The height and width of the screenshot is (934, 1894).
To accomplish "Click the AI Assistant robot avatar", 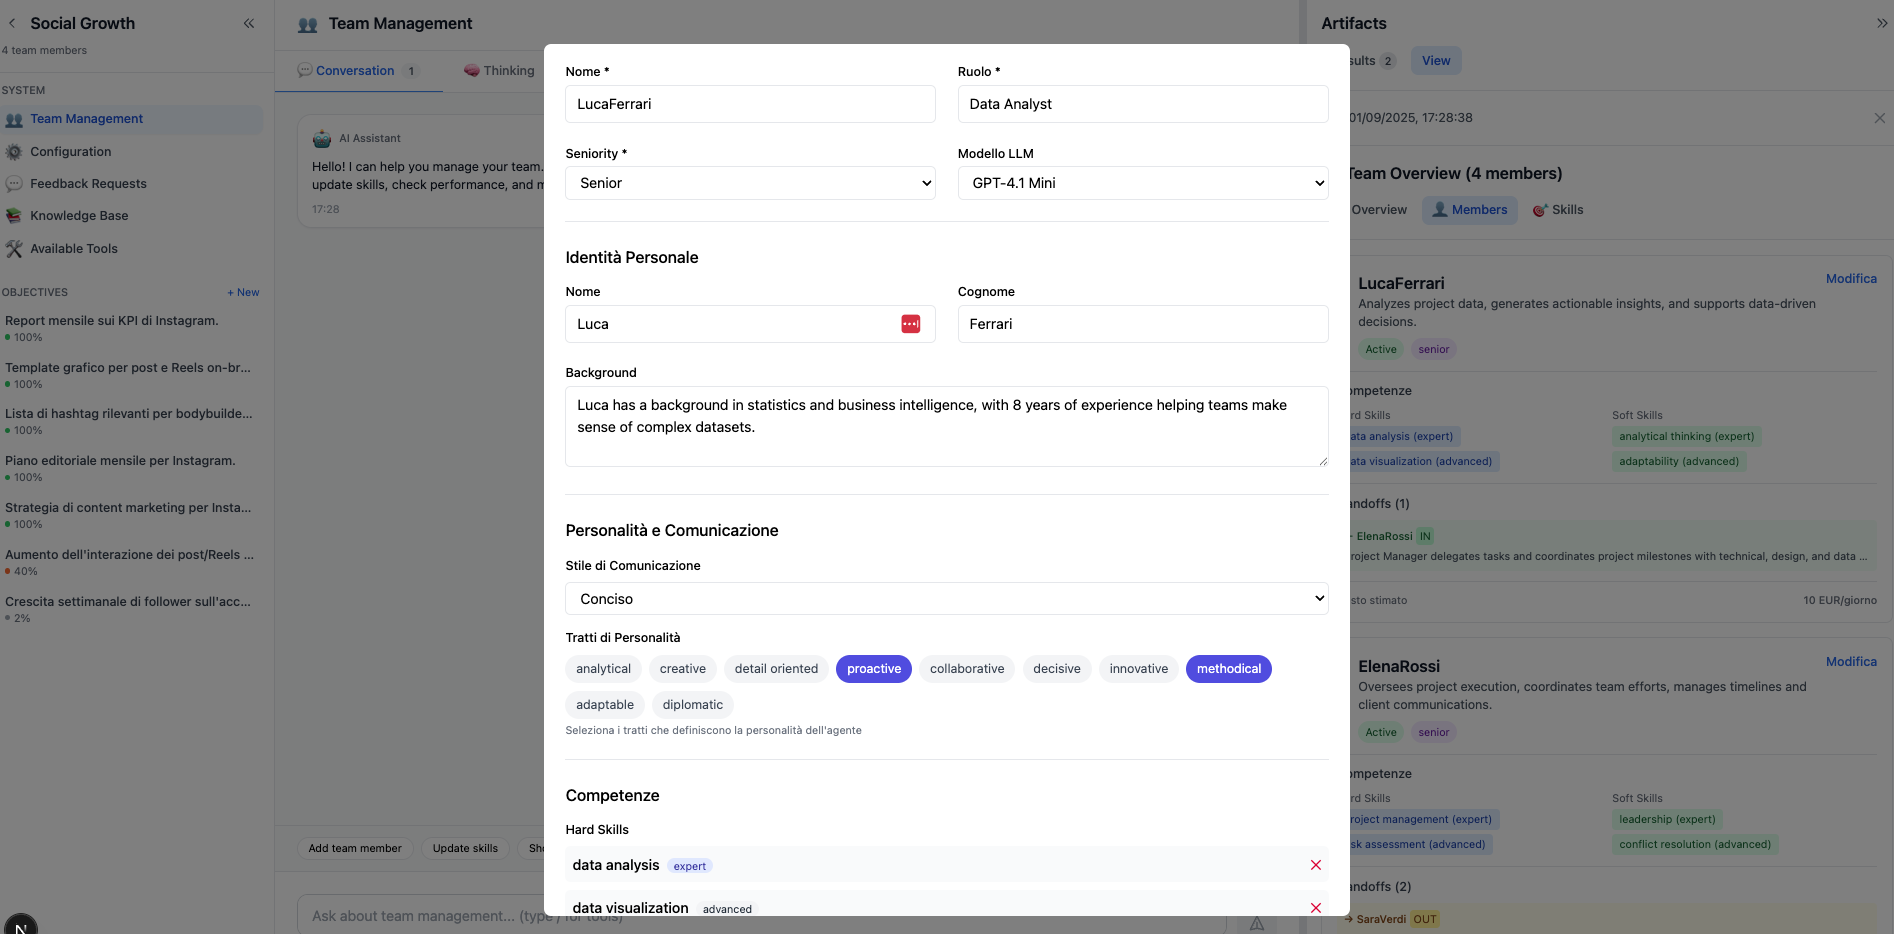I will pyautogui.click(x=322, y=139).
